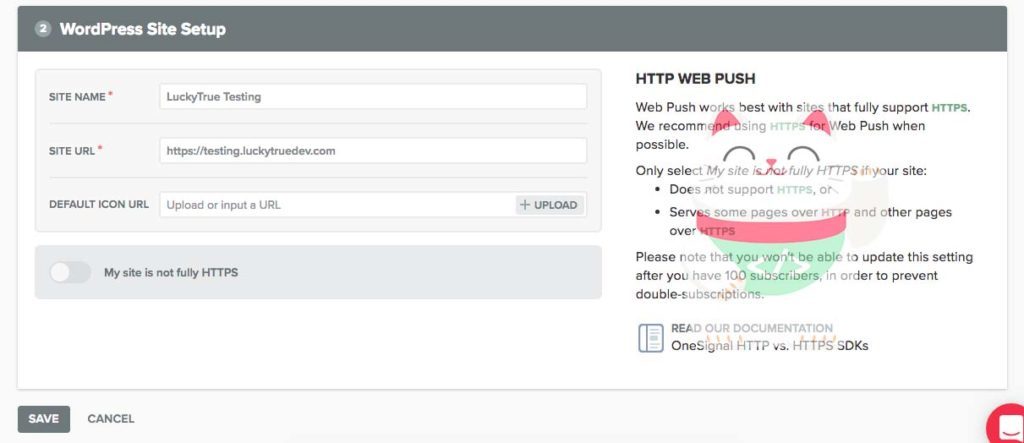Click the Cancel link
The height and width of the screenshot is (443, 1024).
[x=111, y=419]
